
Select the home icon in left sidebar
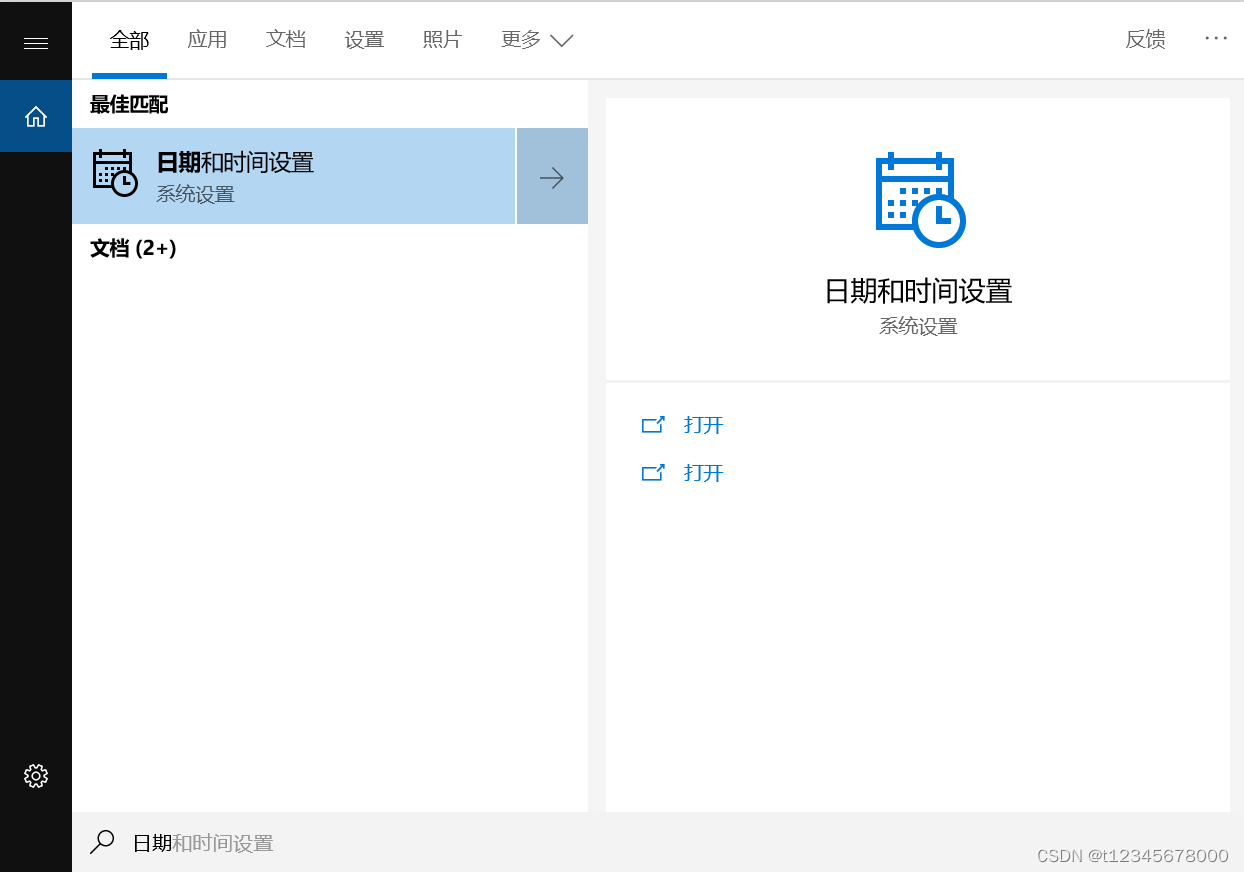36,116
